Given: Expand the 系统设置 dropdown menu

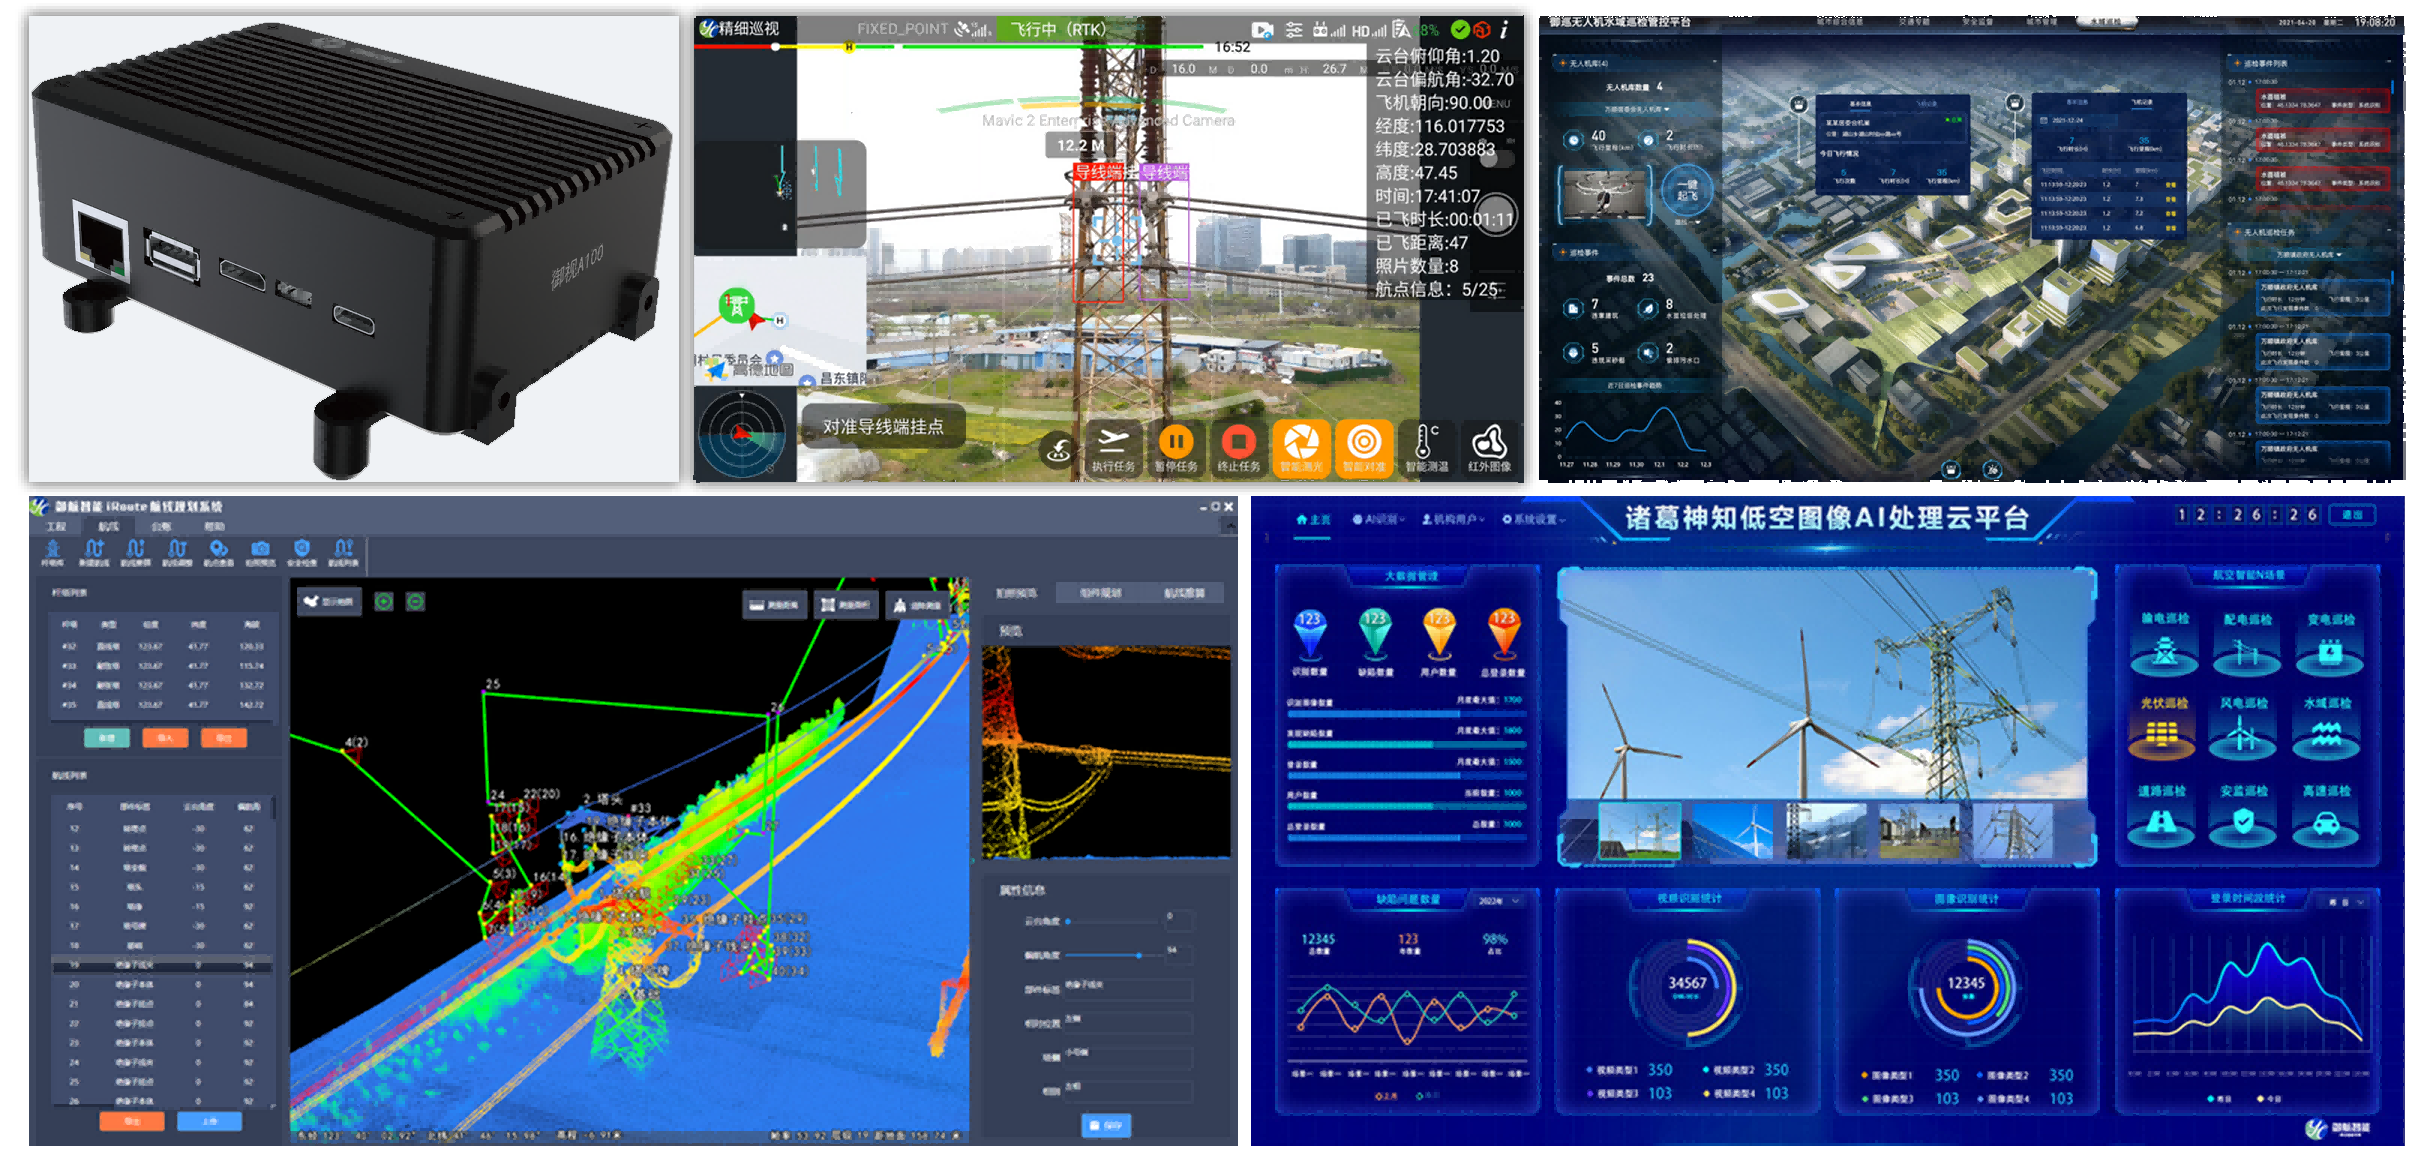Looking at the screenshot, I should [x=1534, y=519].
